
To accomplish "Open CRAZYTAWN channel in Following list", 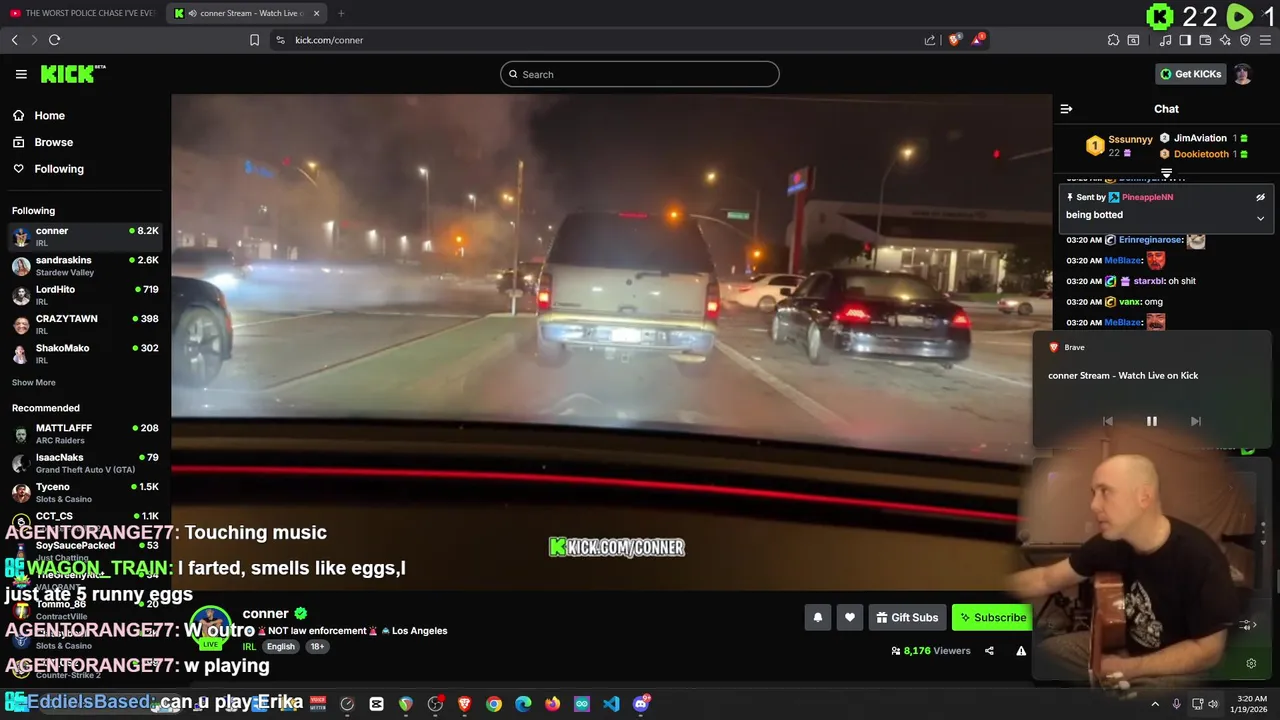I will [x=85, y=324].
